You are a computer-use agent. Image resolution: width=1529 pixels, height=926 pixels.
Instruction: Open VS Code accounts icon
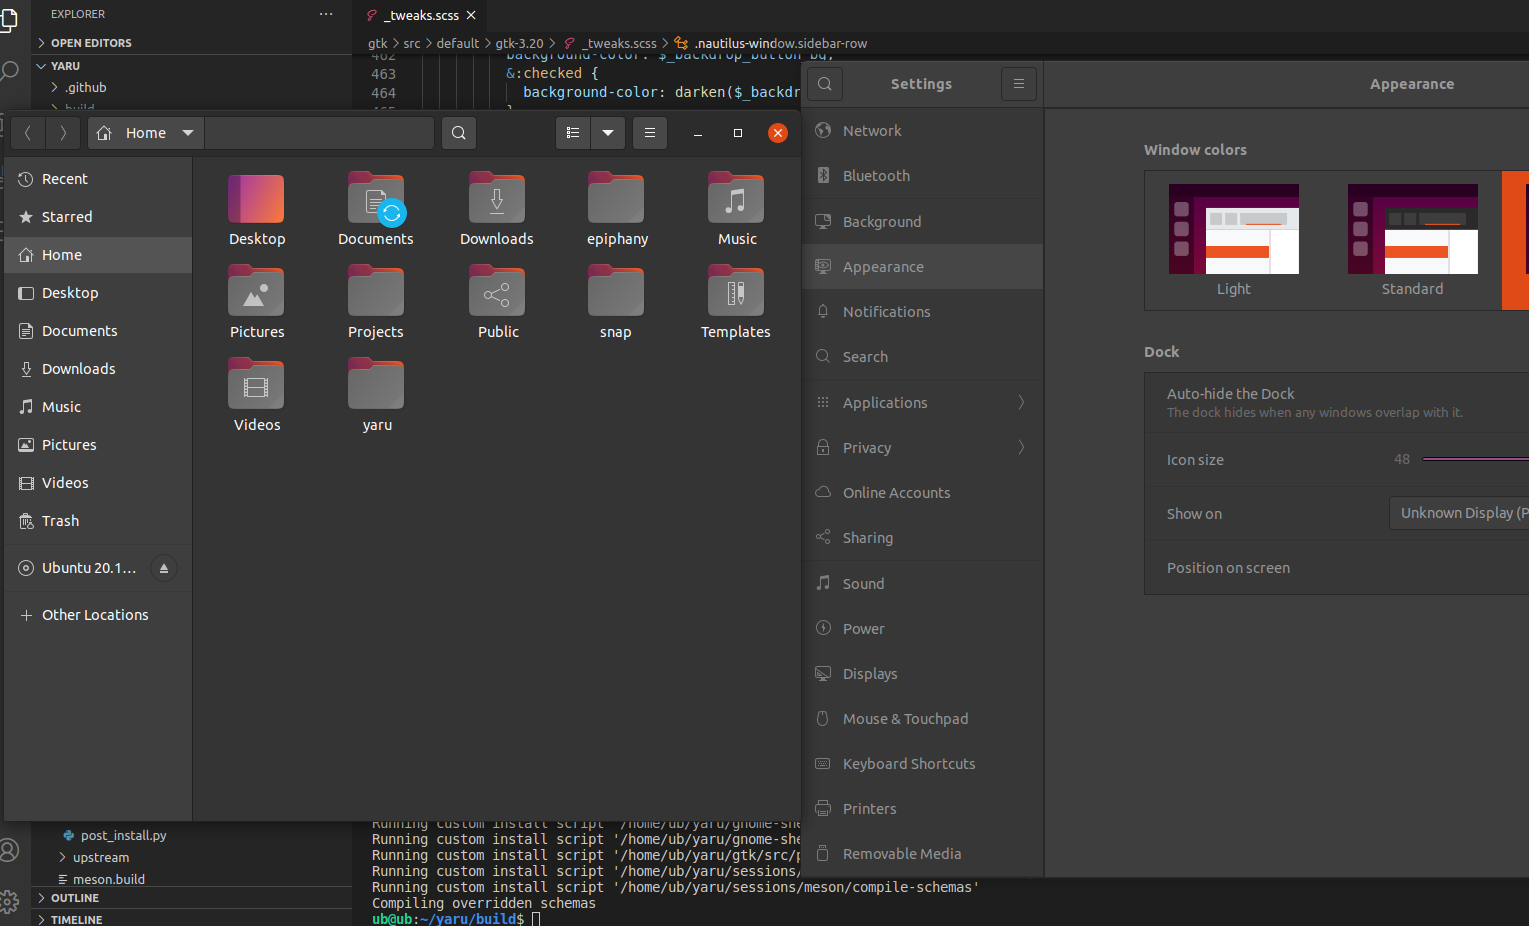[x=10, y=851]
